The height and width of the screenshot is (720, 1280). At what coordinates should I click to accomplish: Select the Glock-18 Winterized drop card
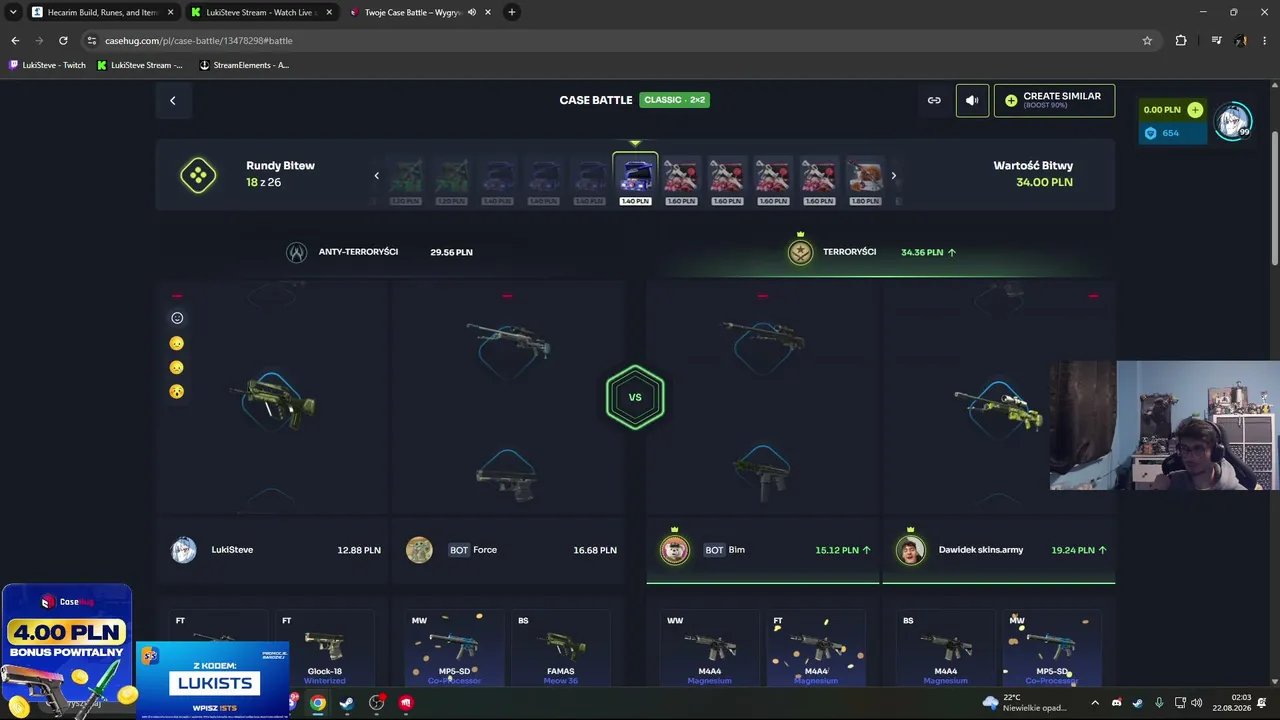click(324, 649)
